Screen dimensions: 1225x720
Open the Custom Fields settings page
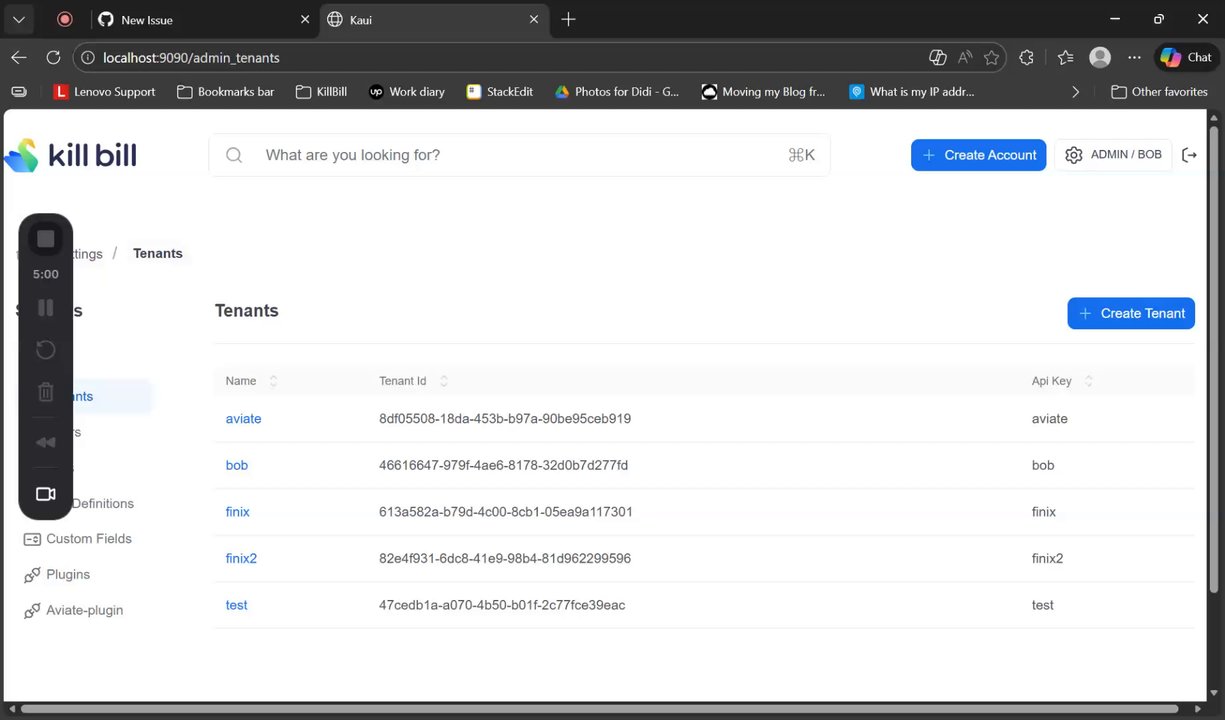coord(88,539)
